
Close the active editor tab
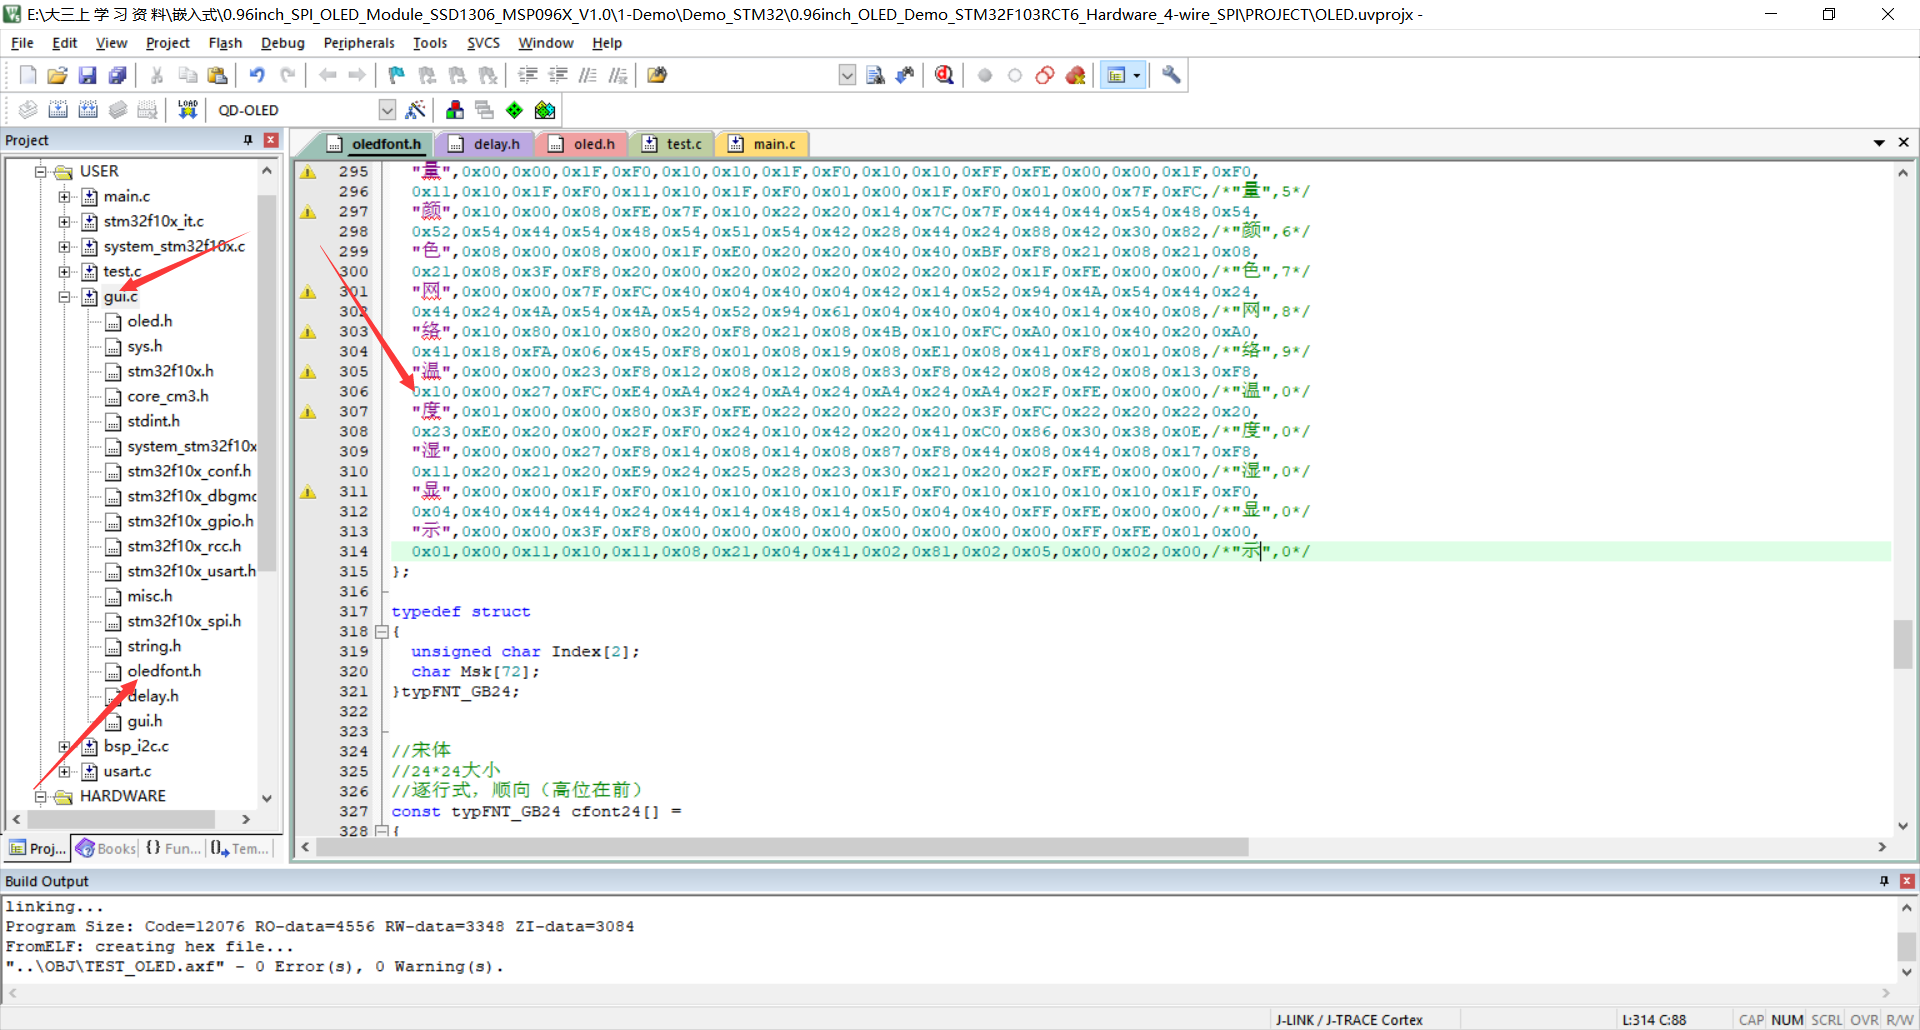1903,143
